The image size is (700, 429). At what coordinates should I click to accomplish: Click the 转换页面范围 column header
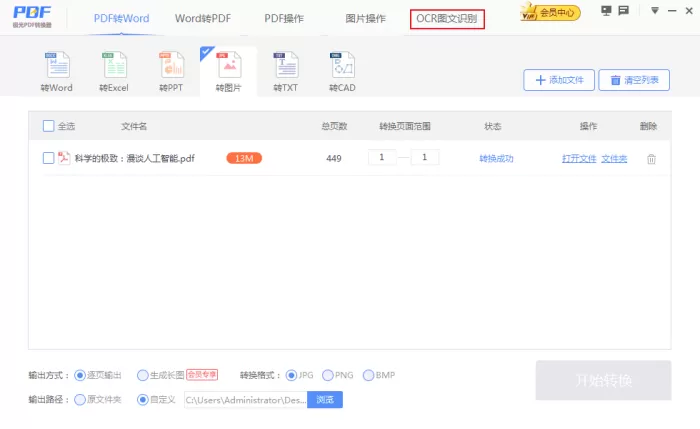[405, 126]
